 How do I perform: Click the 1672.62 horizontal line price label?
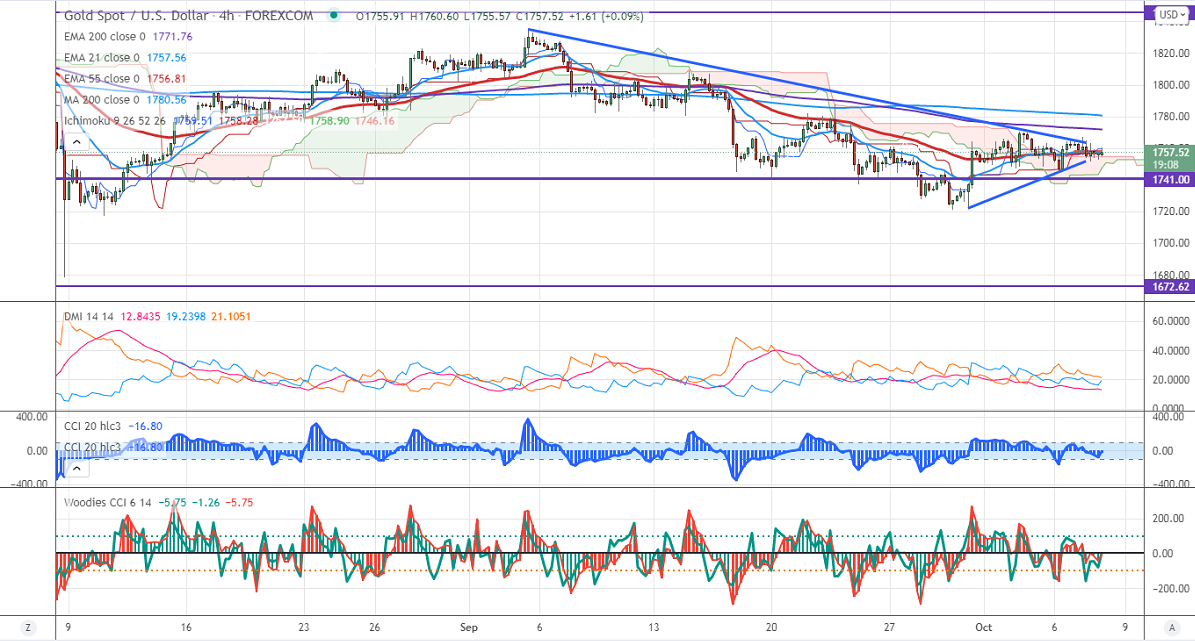(1170, 287)
